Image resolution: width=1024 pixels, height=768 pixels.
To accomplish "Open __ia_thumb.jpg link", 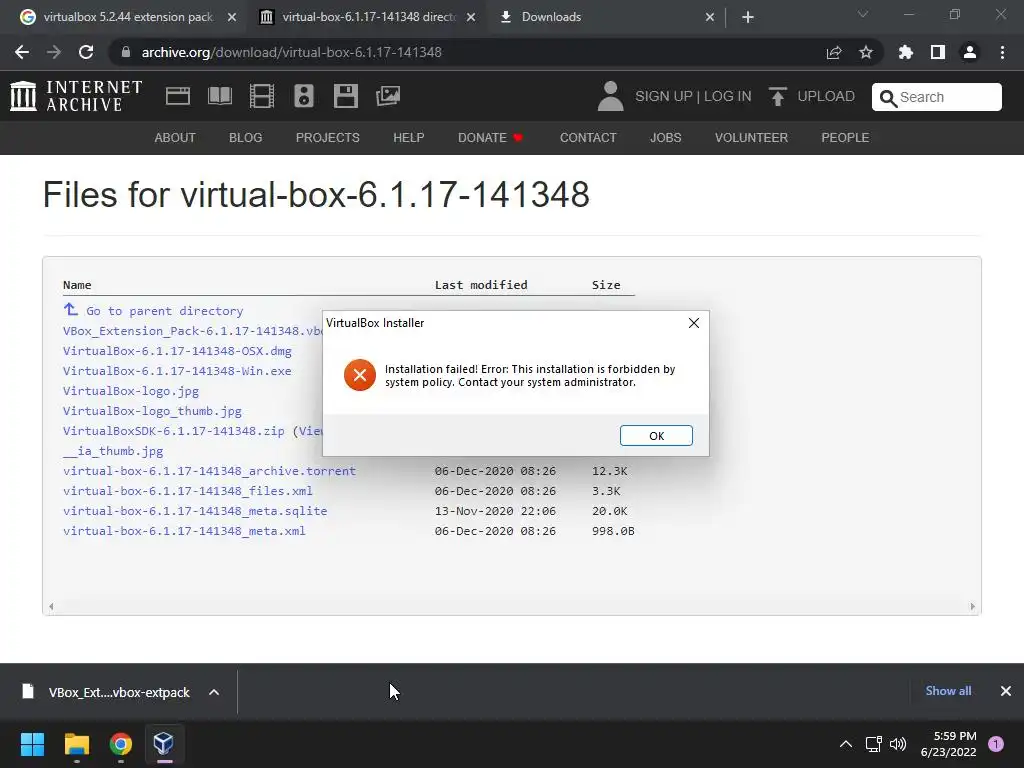I will (113, 451).
